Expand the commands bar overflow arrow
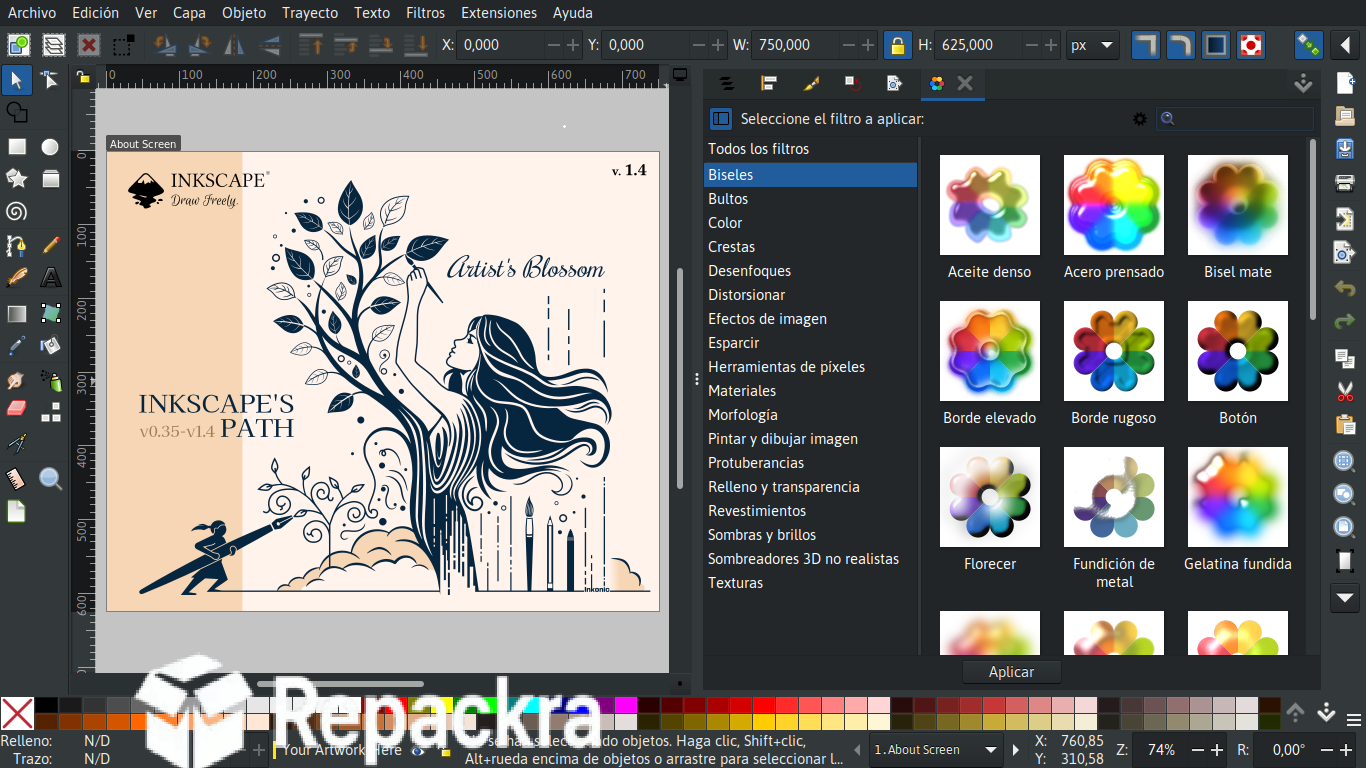 pyautogui.click(x=1345, y=598)
